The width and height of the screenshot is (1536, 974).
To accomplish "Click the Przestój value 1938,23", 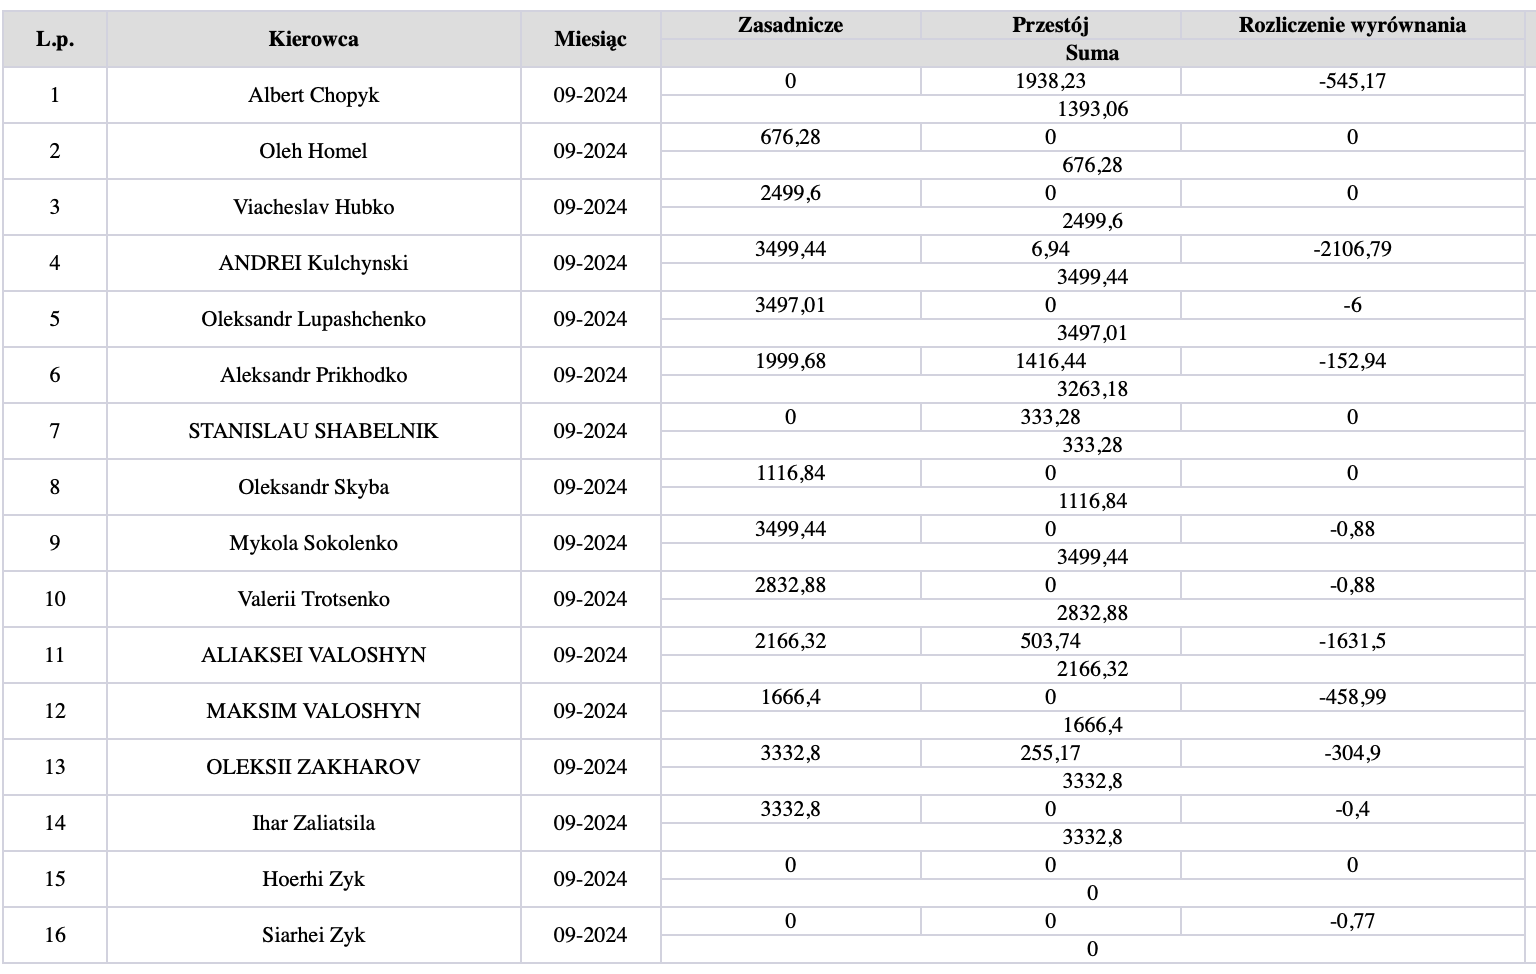I will pos(1050,81).
